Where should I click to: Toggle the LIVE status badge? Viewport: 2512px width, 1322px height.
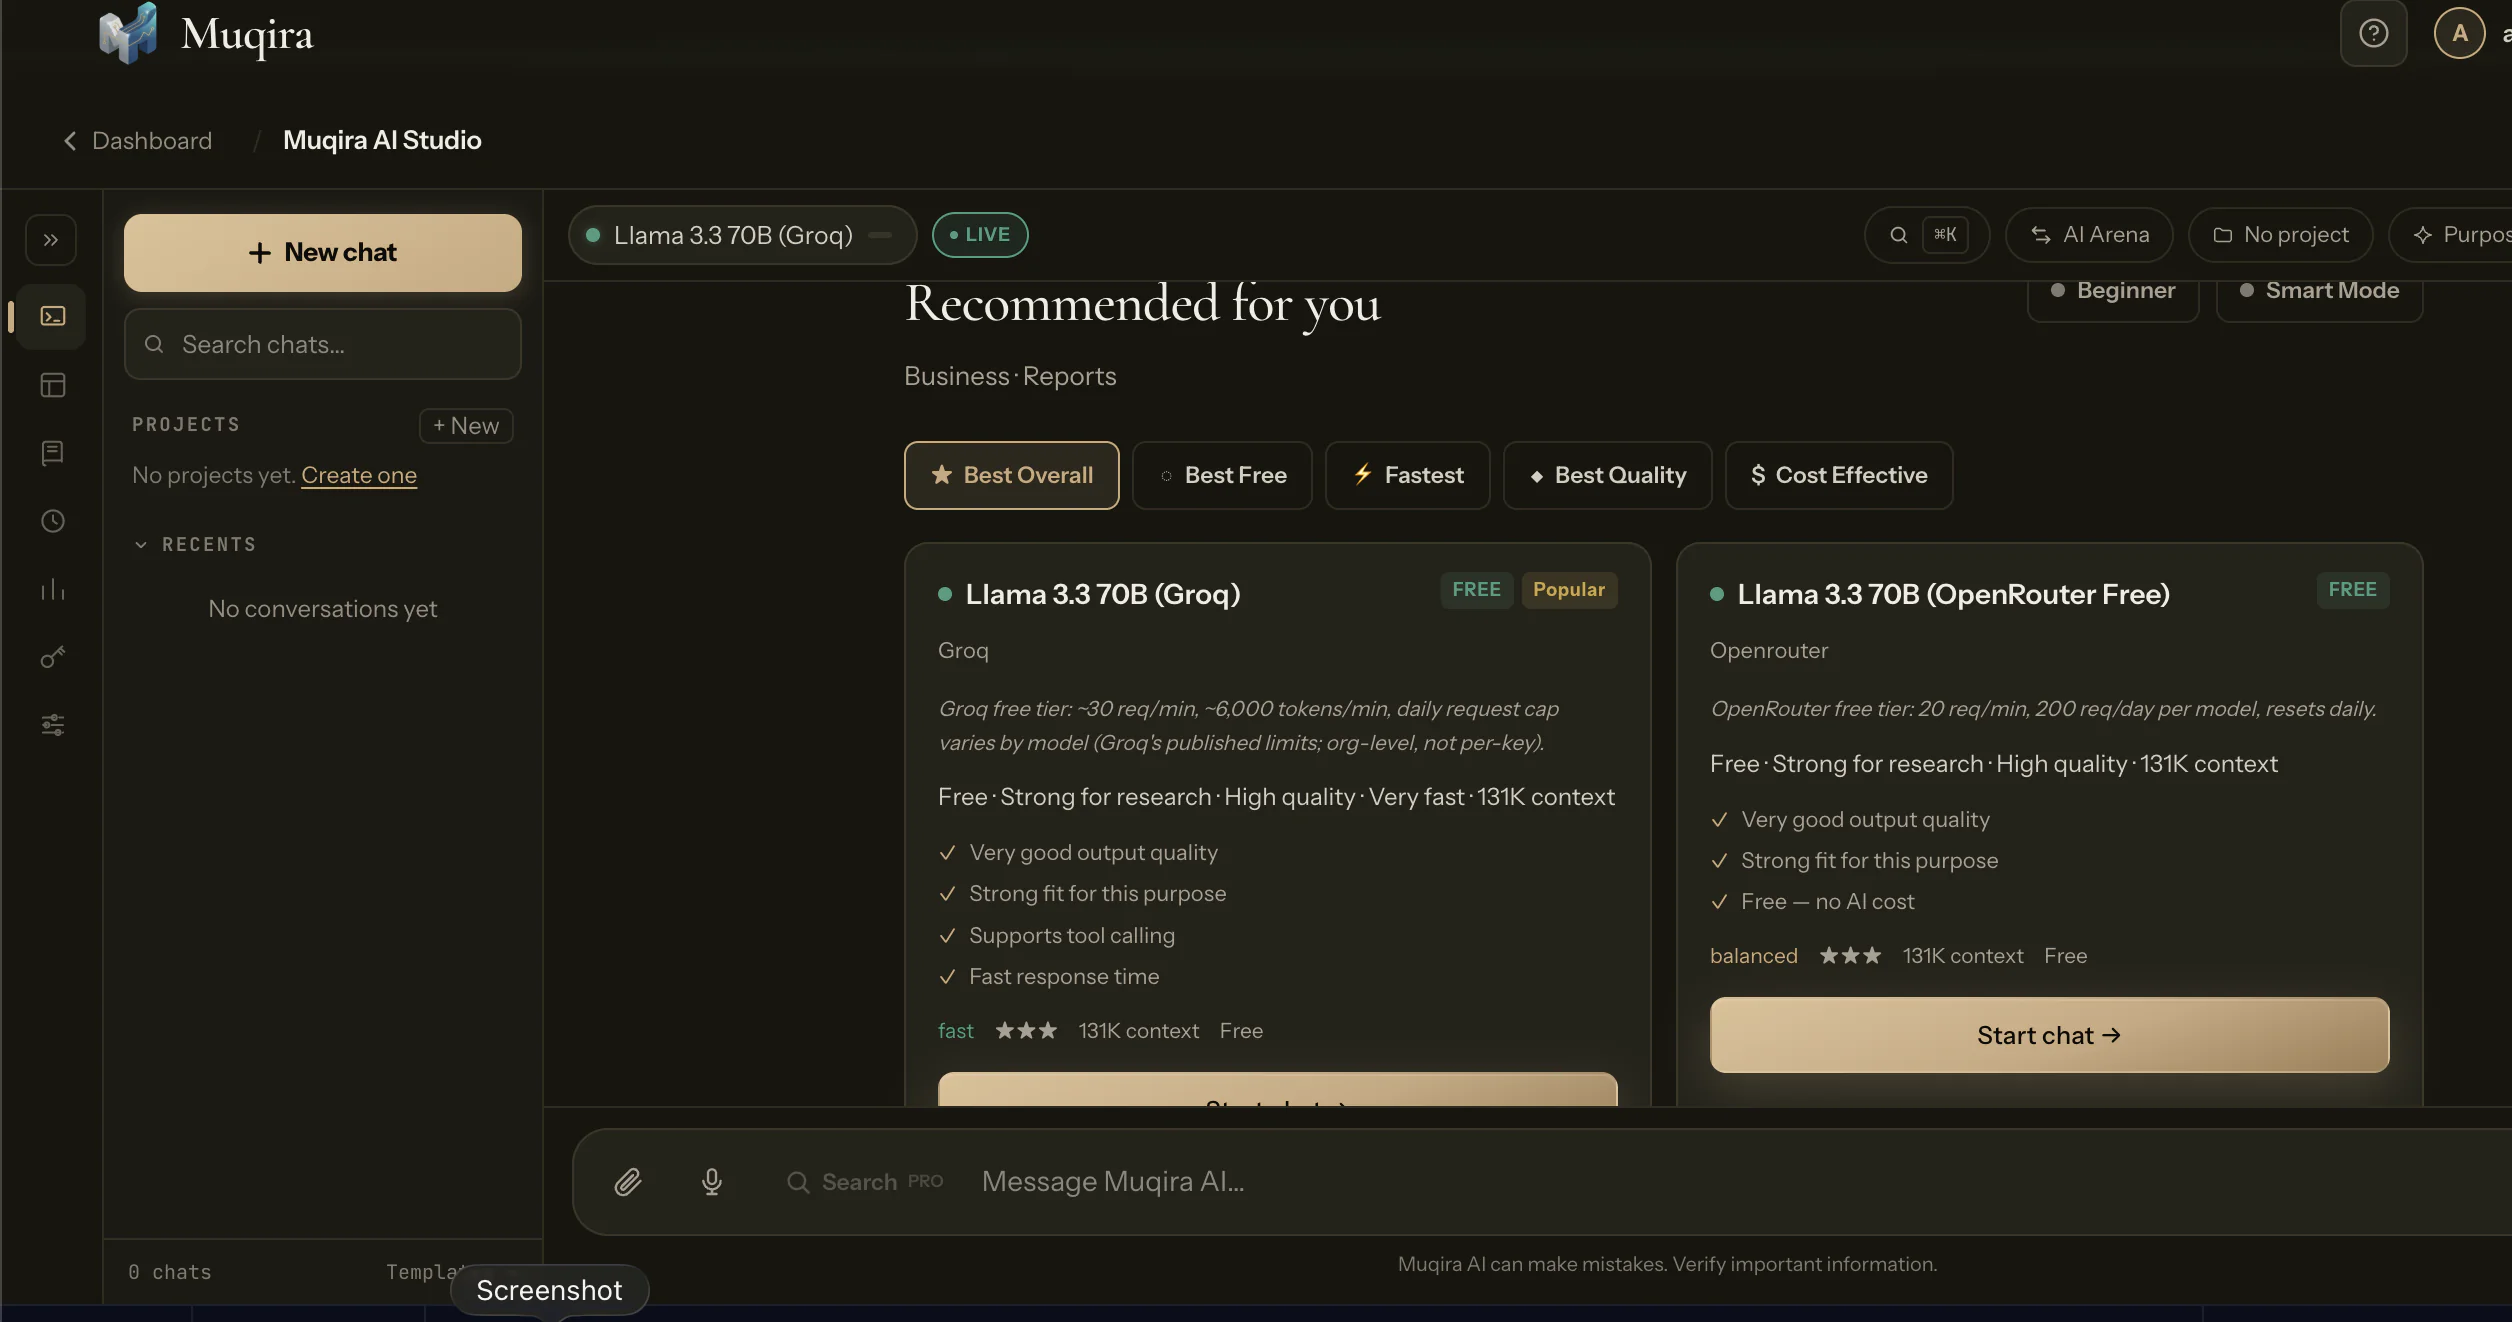tap(979, 235)
